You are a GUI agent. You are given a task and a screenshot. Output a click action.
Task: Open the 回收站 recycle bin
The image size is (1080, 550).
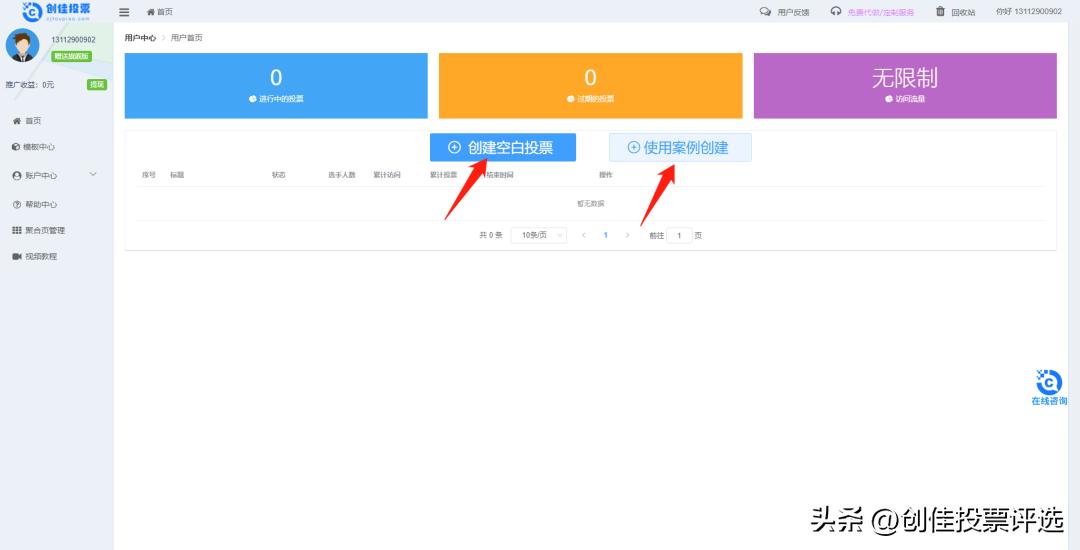(x=955, y=12)
